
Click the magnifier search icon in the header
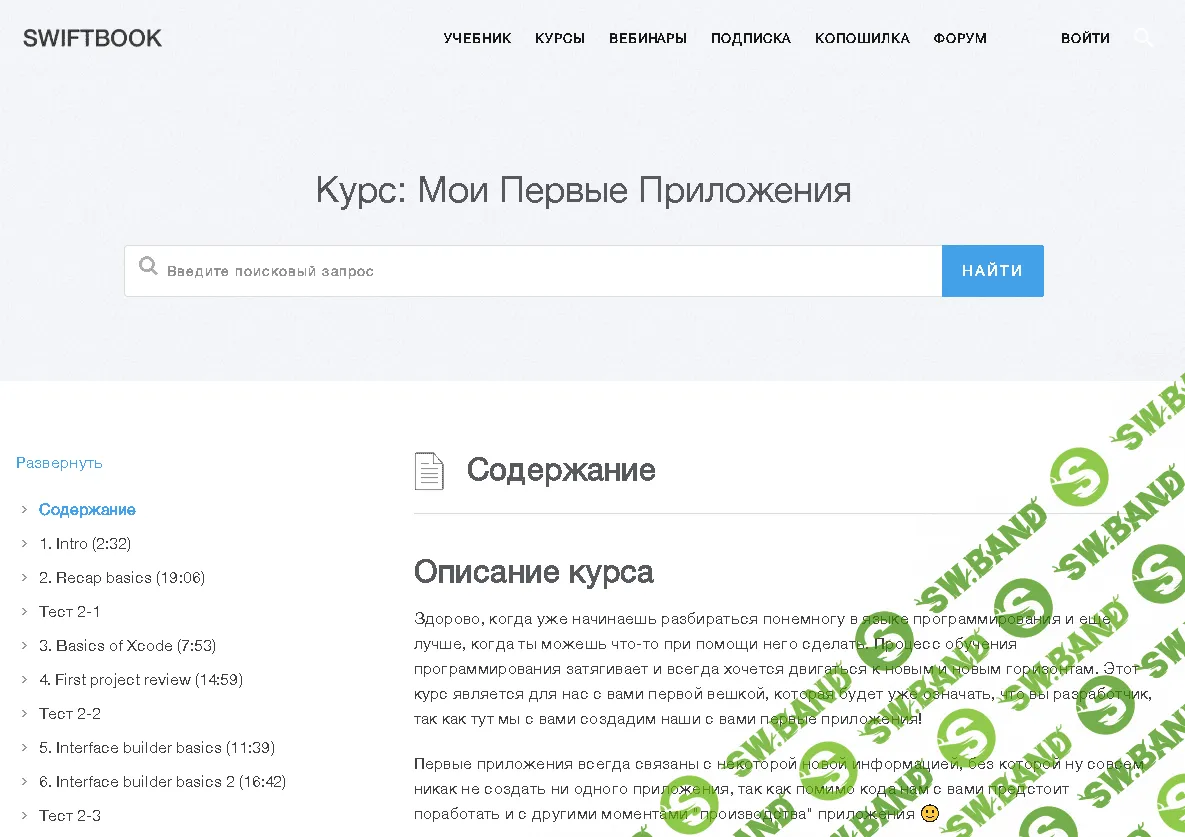[x=1144, y=37]
